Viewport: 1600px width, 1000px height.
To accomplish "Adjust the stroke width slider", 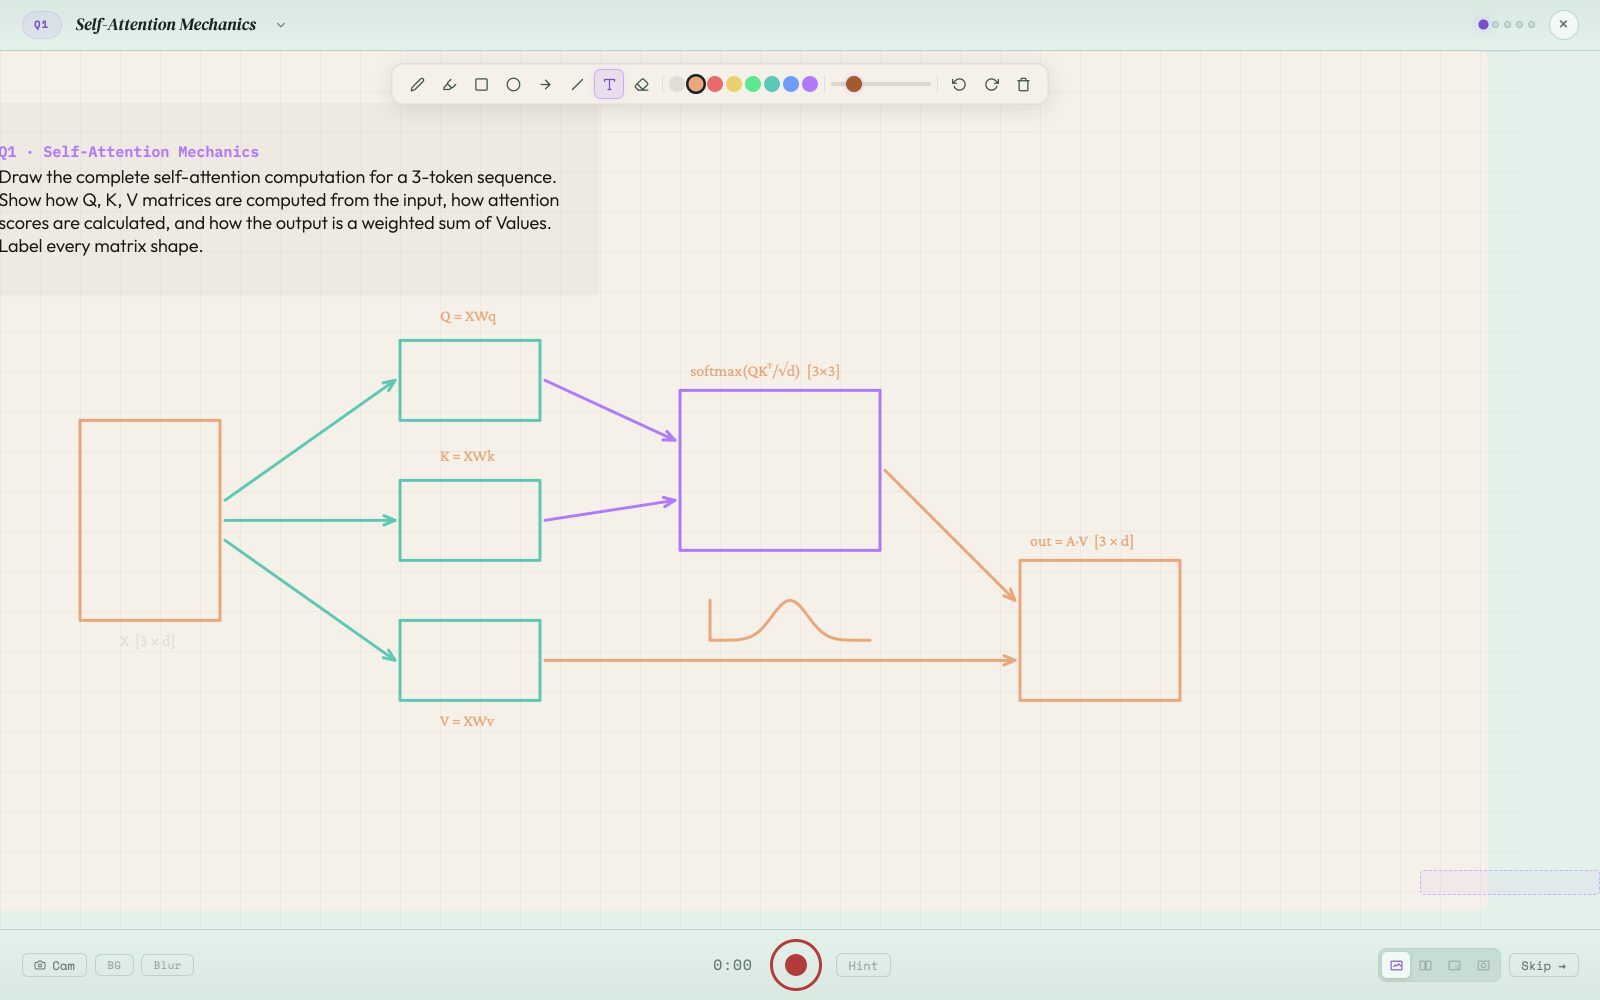I will (x=881, y=84).
